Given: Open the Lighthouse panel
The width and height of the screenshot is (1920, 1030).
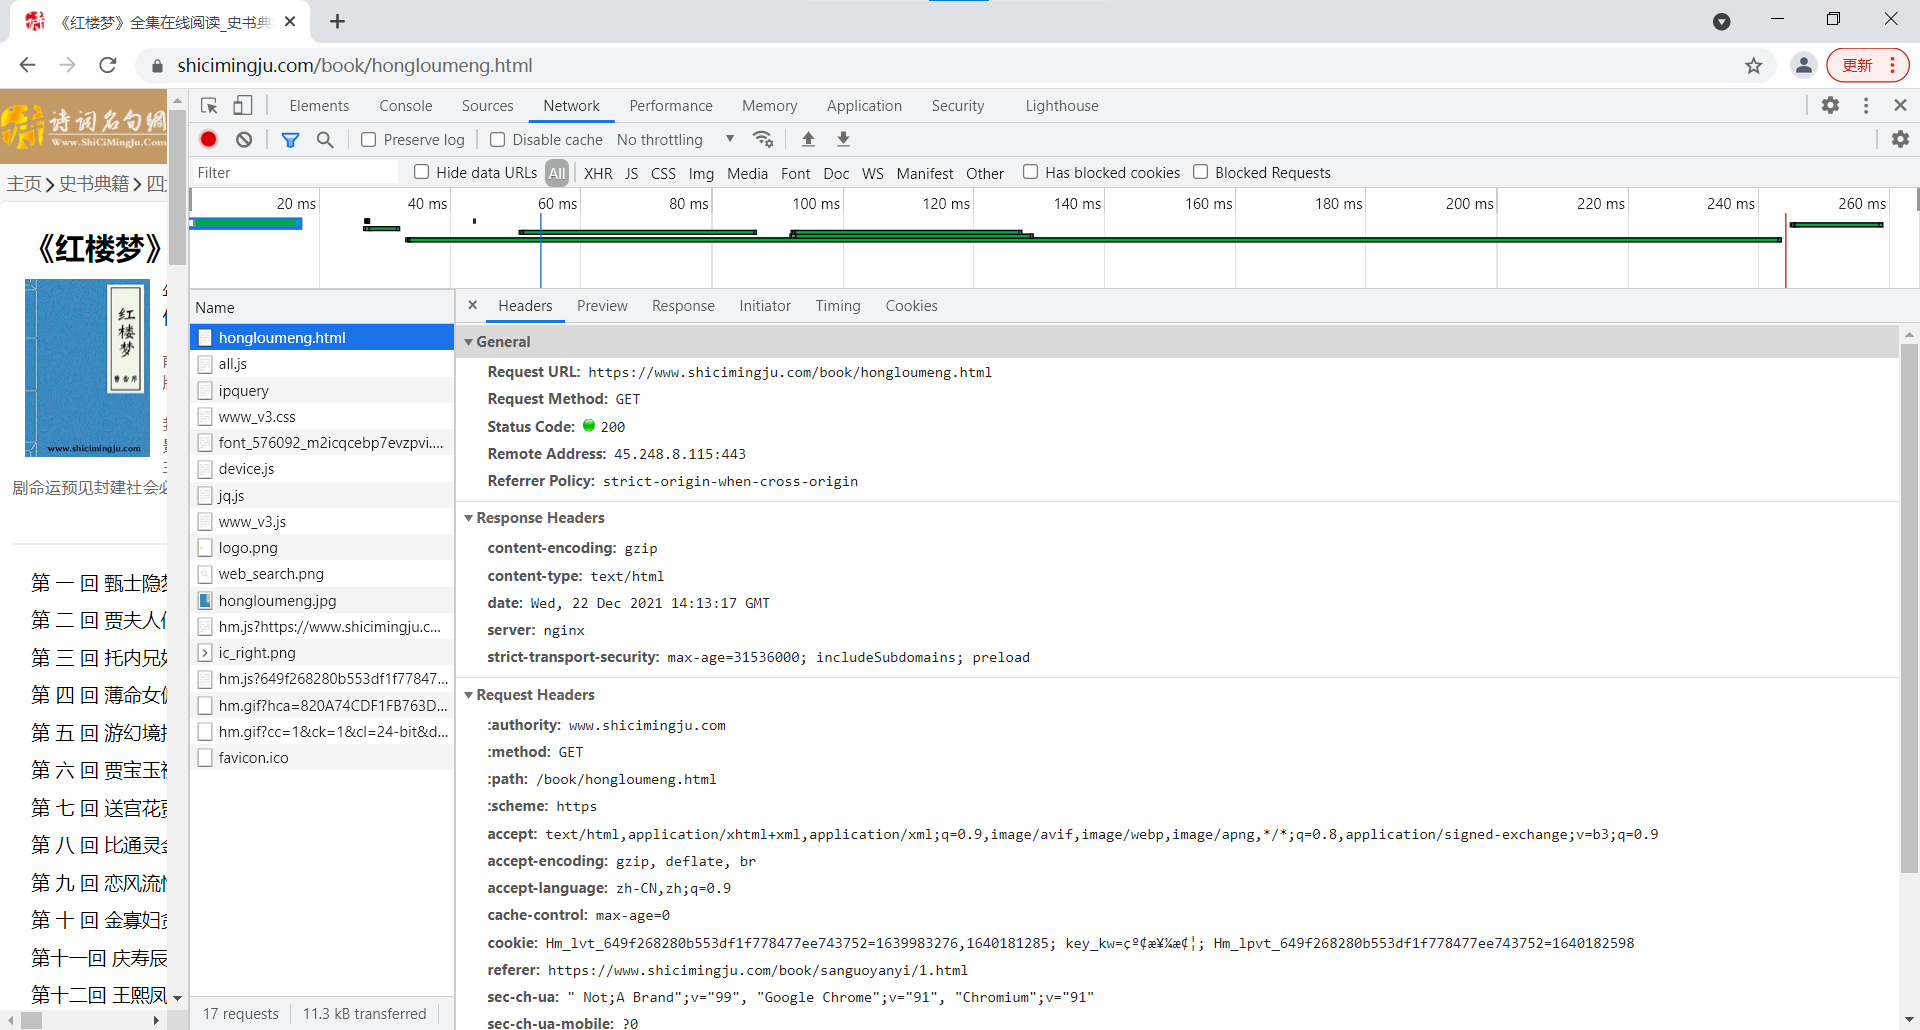Looking at the screenshot, I should (x=1062, y=106).
